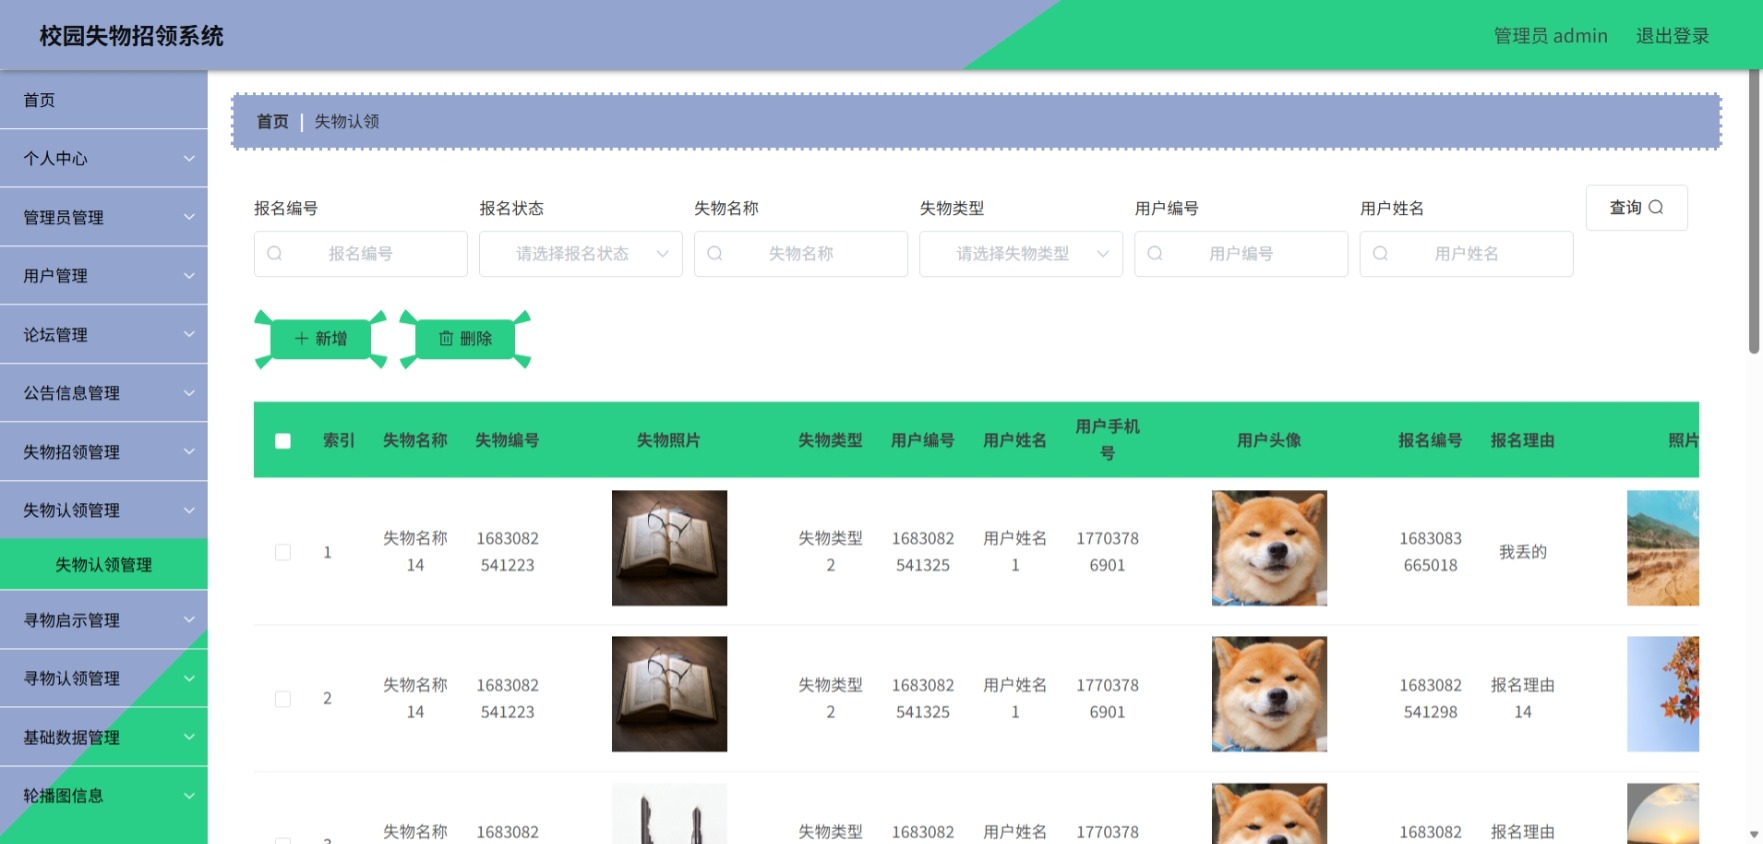Click the magnifier icon in 用户姓名 field
Screen dimensions: 1763x844
(x=1380, y=254)
